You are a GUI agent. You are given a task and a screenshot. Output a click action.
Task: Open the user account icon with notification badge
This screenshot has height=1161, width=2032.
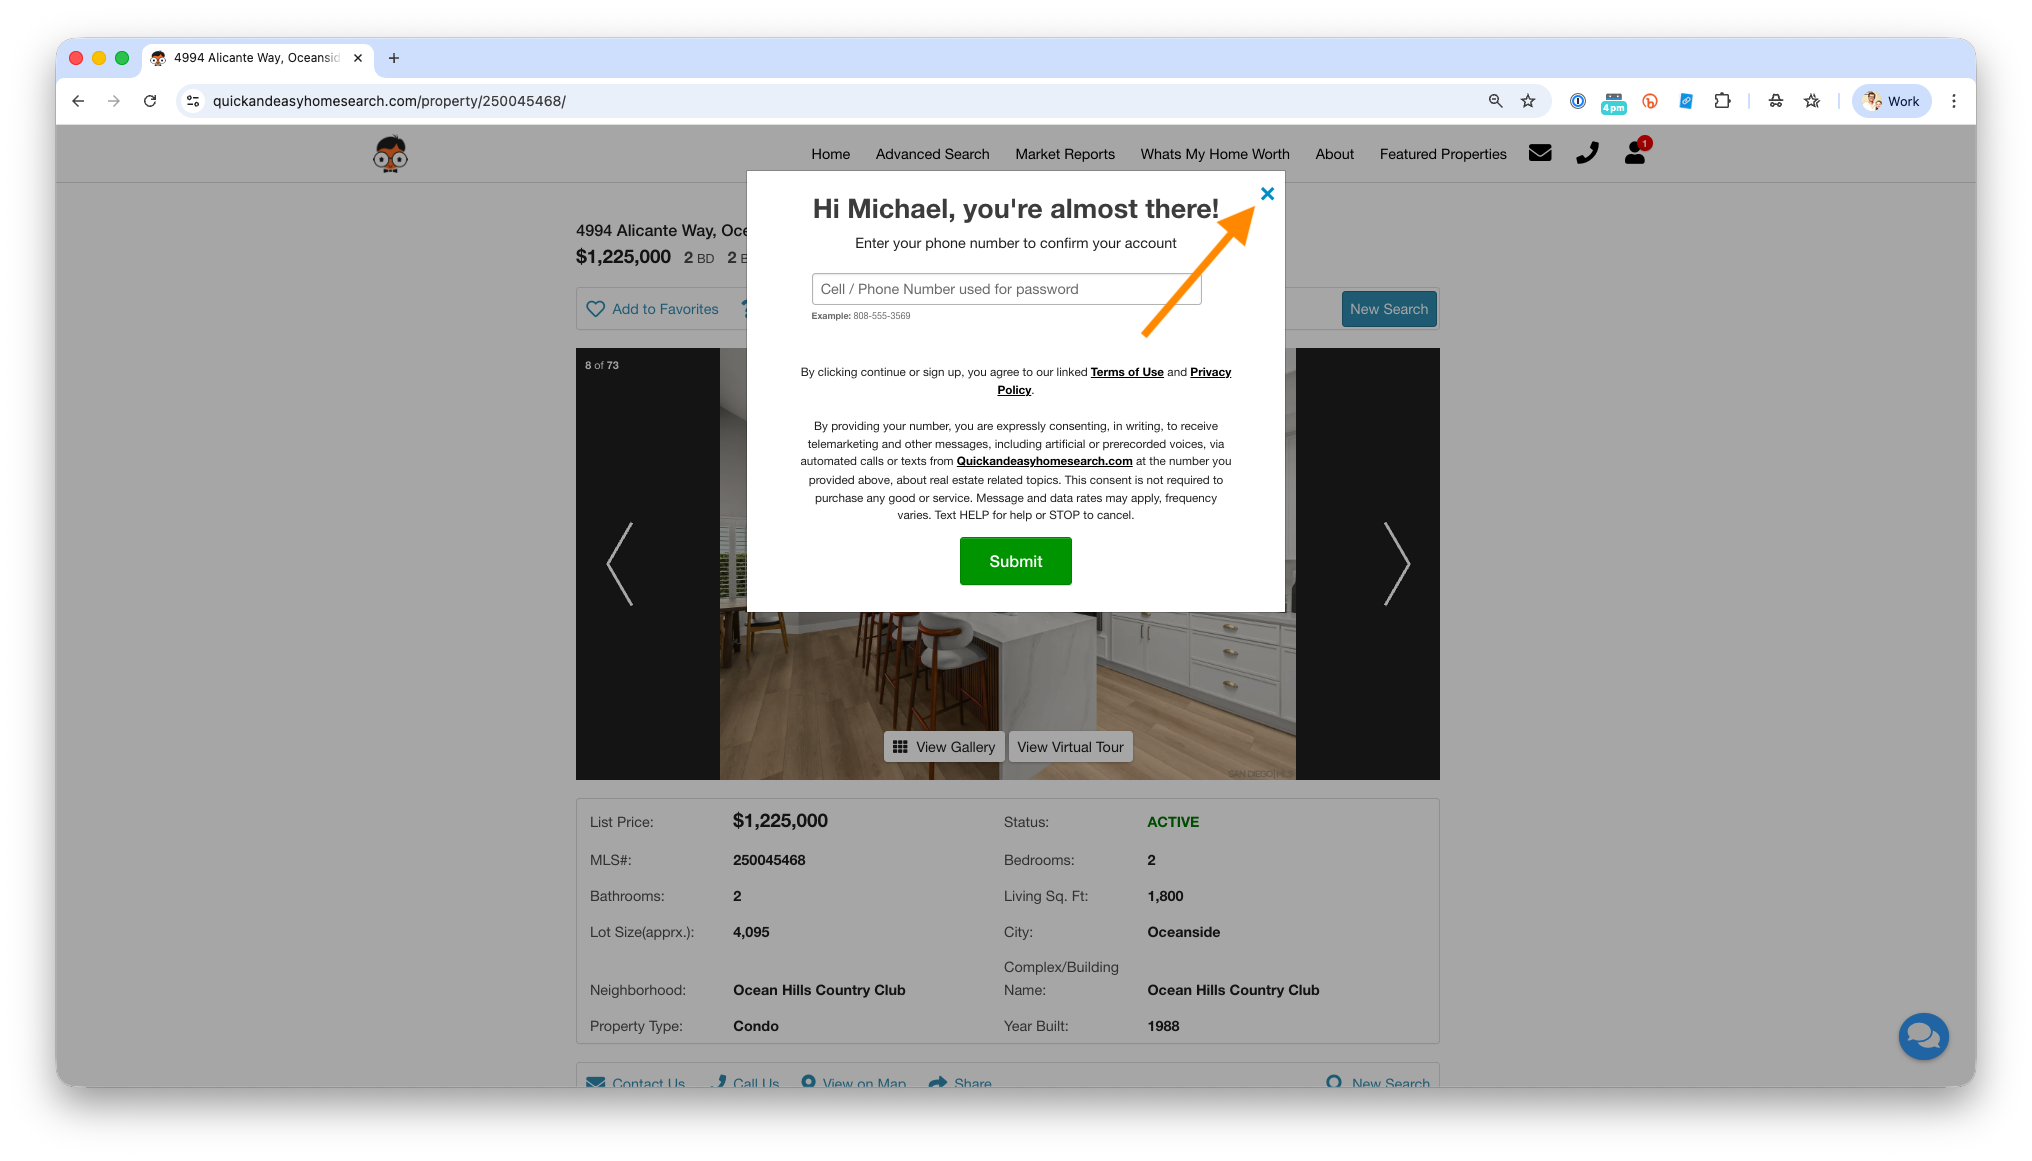coord(1635,153)
